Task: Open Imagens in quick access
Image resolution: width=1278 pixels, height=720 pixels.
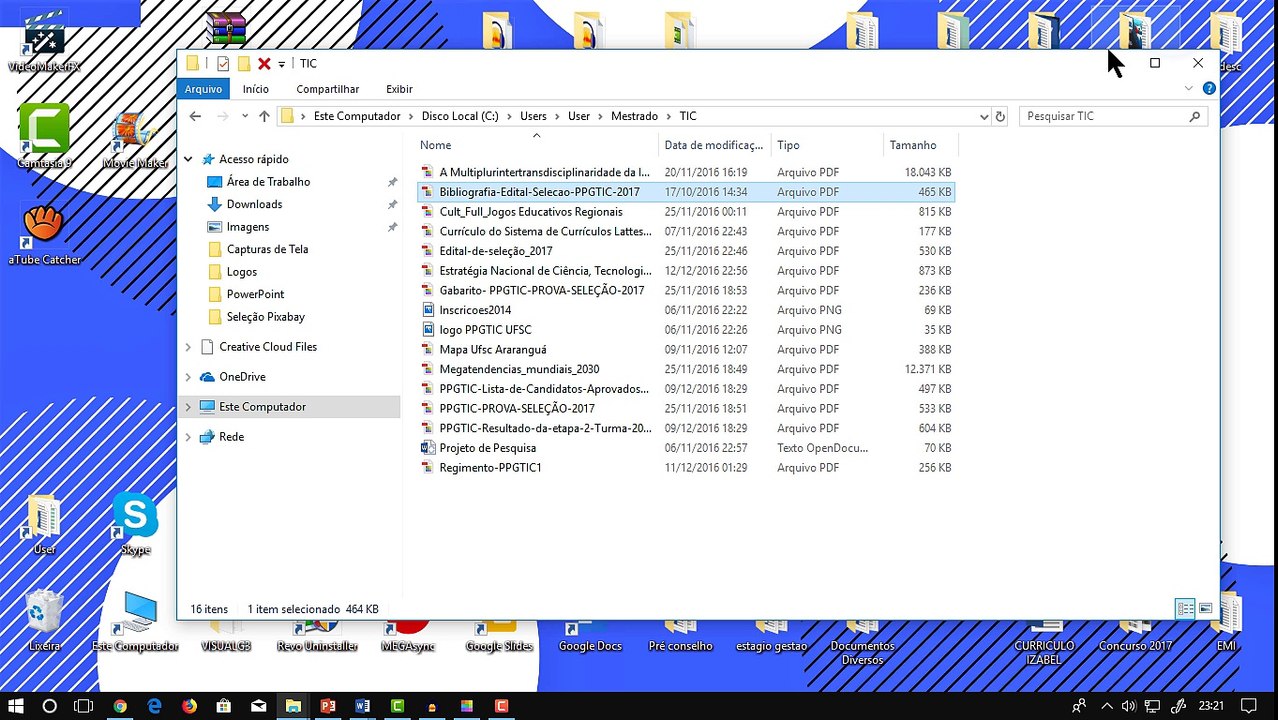Action: [x=247, y=227]
